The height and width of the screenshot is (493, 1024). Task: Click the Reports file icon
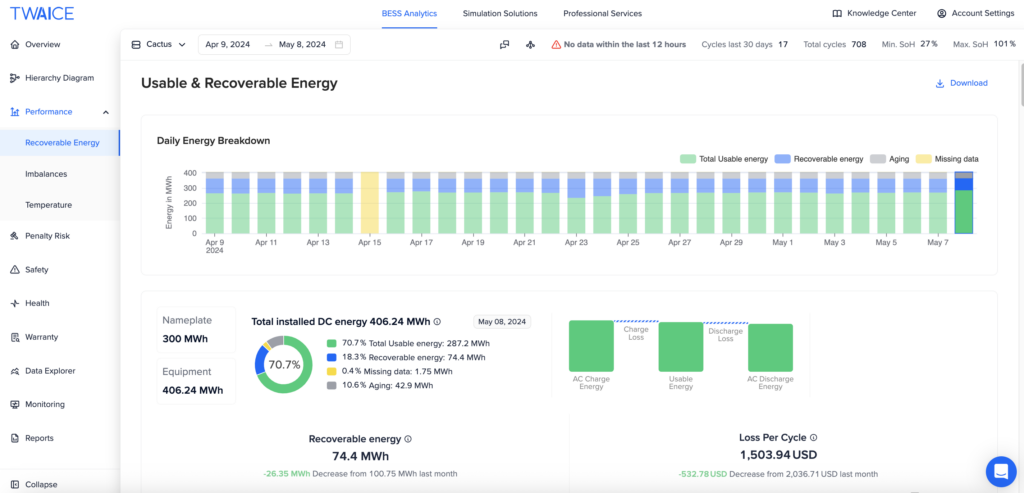[x=15, y=438]
